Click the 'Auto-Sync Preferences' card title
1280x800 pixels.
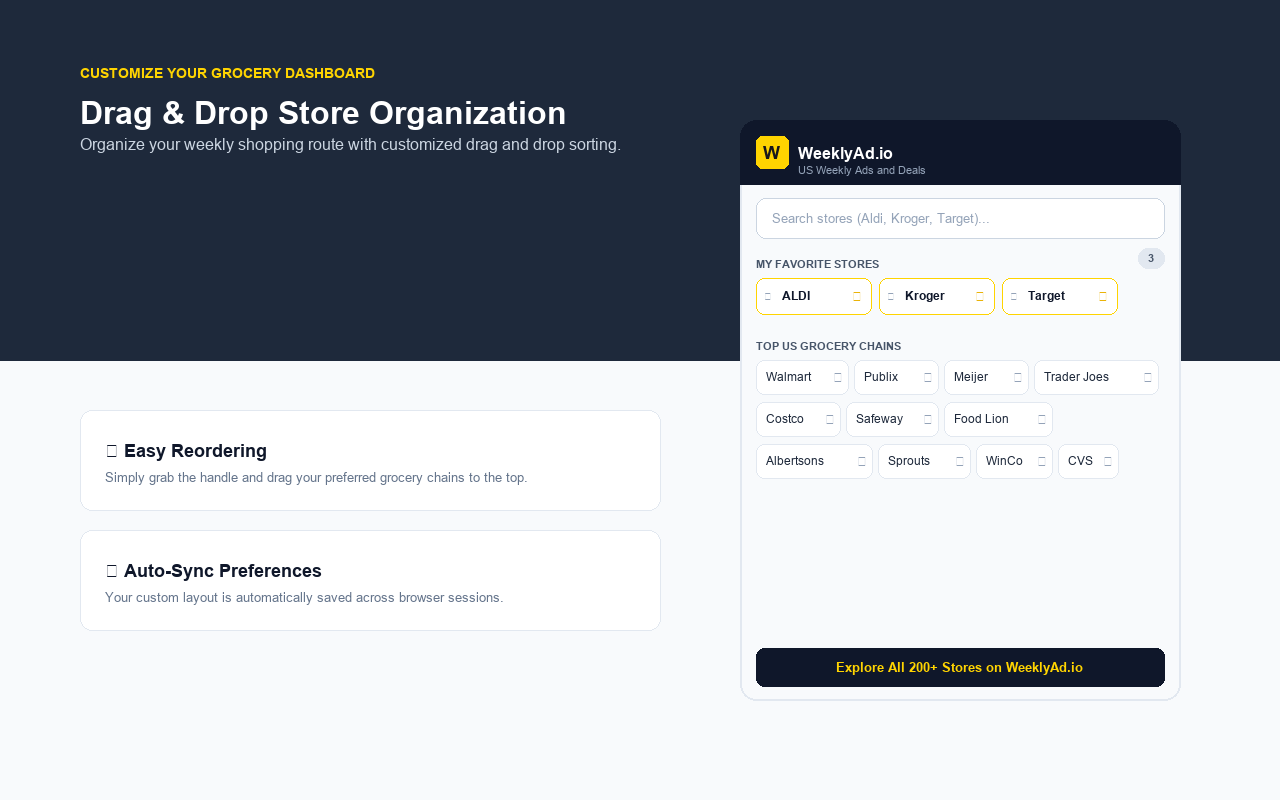(223, 571)
